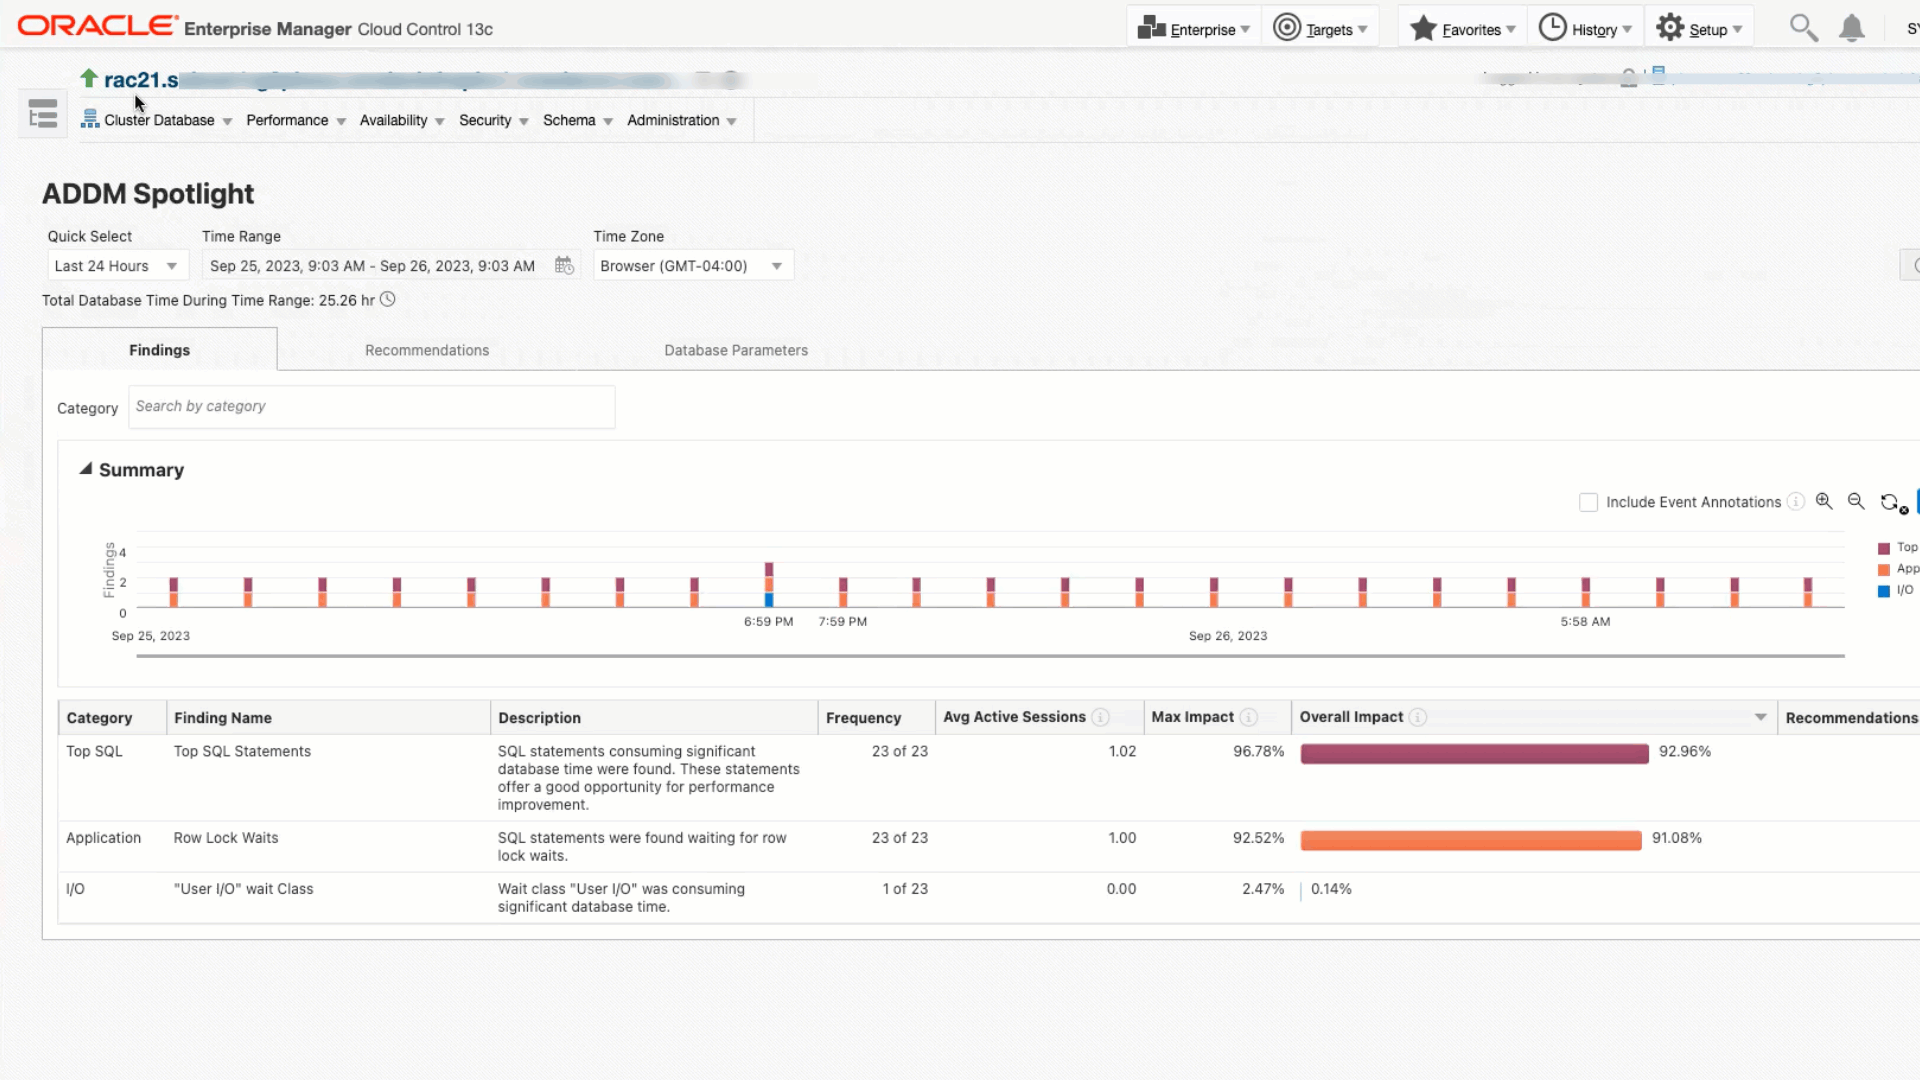Click the search magnifier icon in header
The image size is (1920, 1080).
point(1803,28)
